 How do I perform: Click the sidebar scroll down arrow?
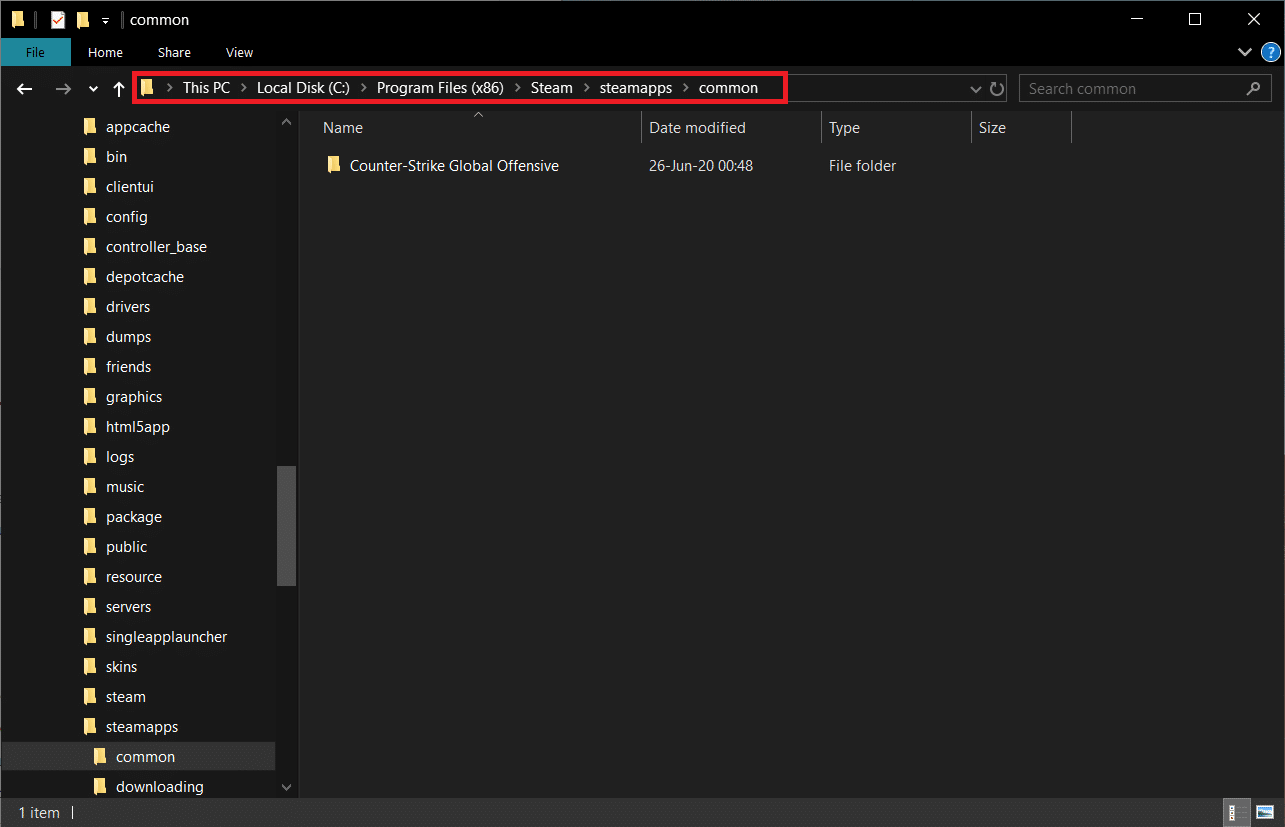[287, 788]
